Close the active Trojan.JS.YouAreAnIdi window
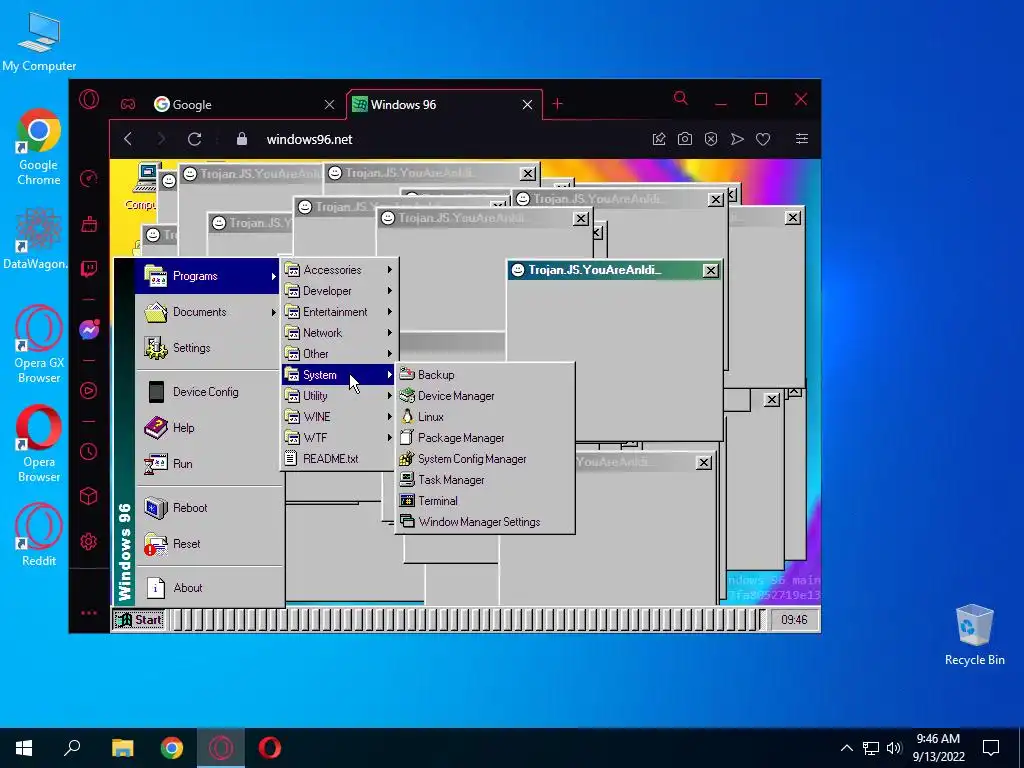 pyautogui.click(x=711, y=270)
